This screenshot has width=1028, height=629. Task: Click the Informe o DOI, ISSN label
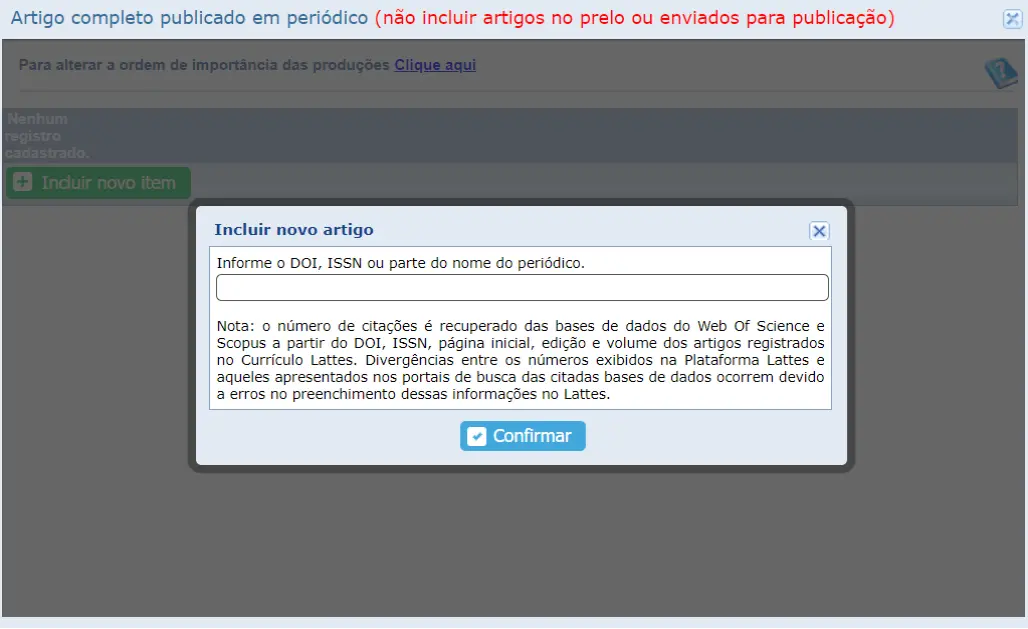point(400,263)
